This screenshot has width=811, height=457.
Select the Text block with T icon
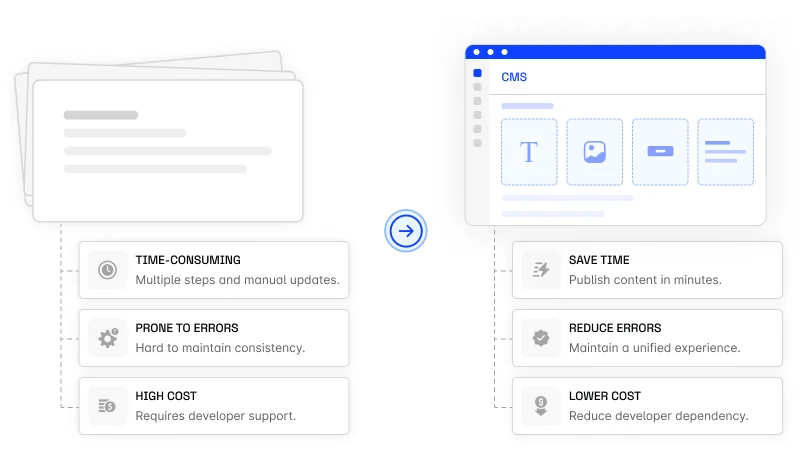tap(529, 152)
